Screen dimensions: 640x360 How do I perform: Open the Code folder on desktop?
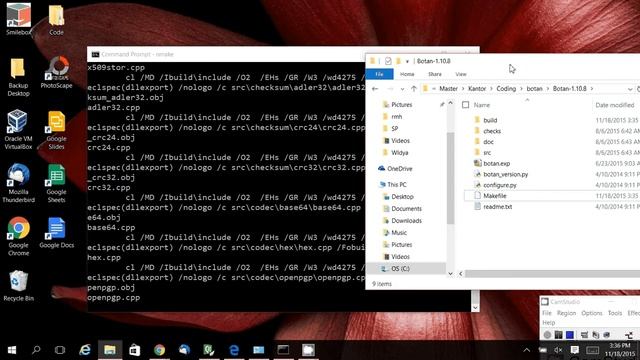click(x=56, y=19)
